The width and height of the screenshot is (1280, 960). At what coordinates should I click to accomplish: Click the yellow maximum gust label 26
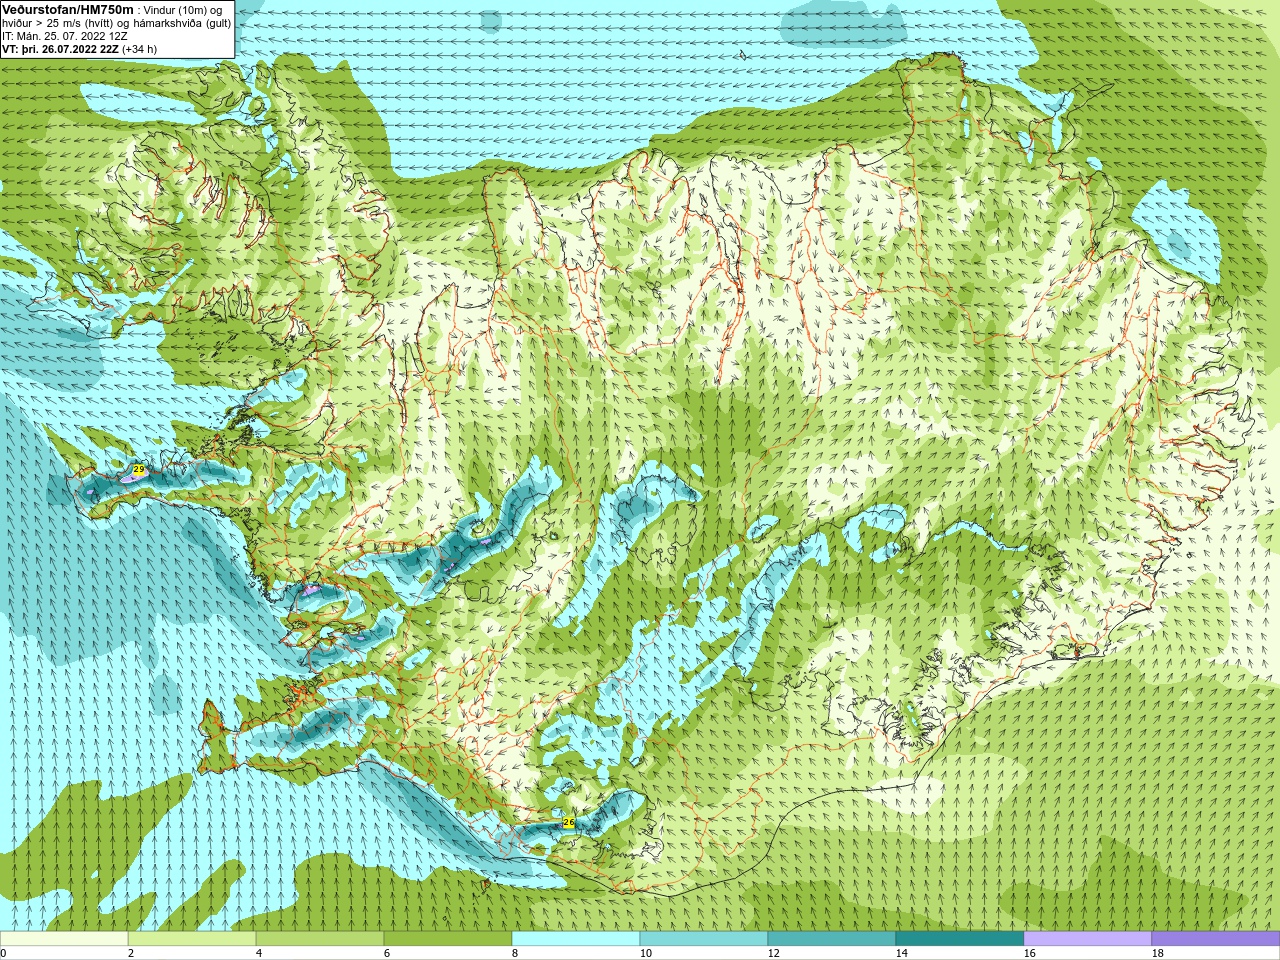click(569, 822)
